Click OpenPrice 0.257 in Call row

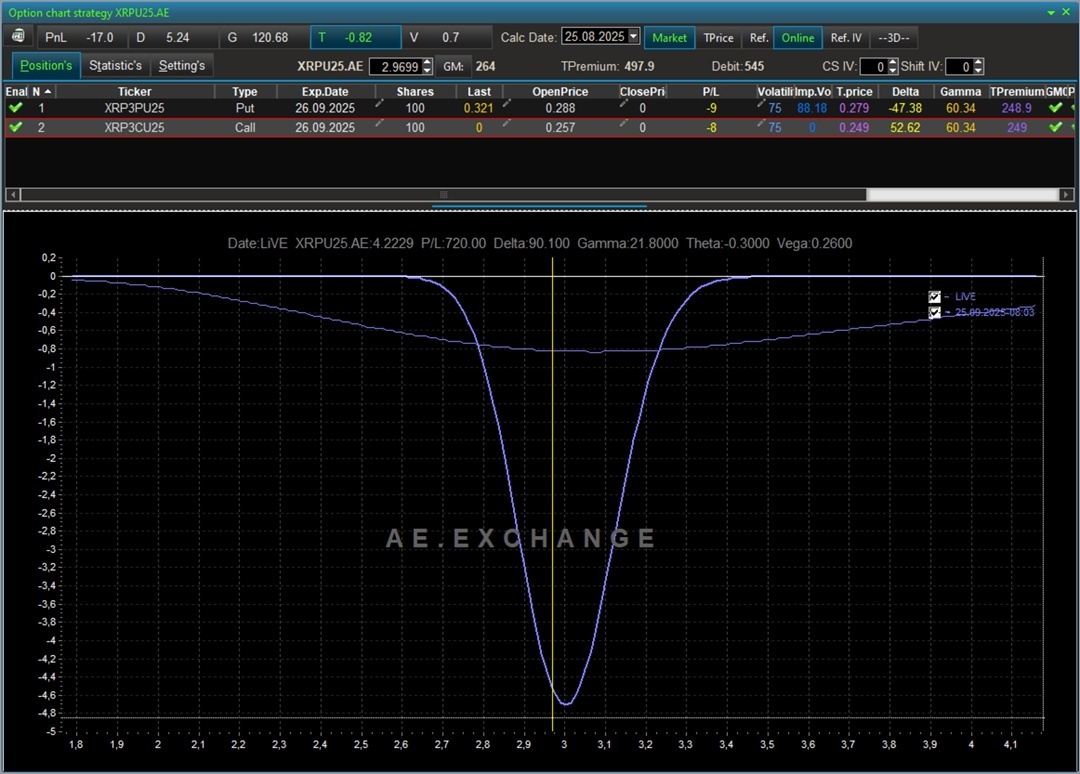(560, 127)
